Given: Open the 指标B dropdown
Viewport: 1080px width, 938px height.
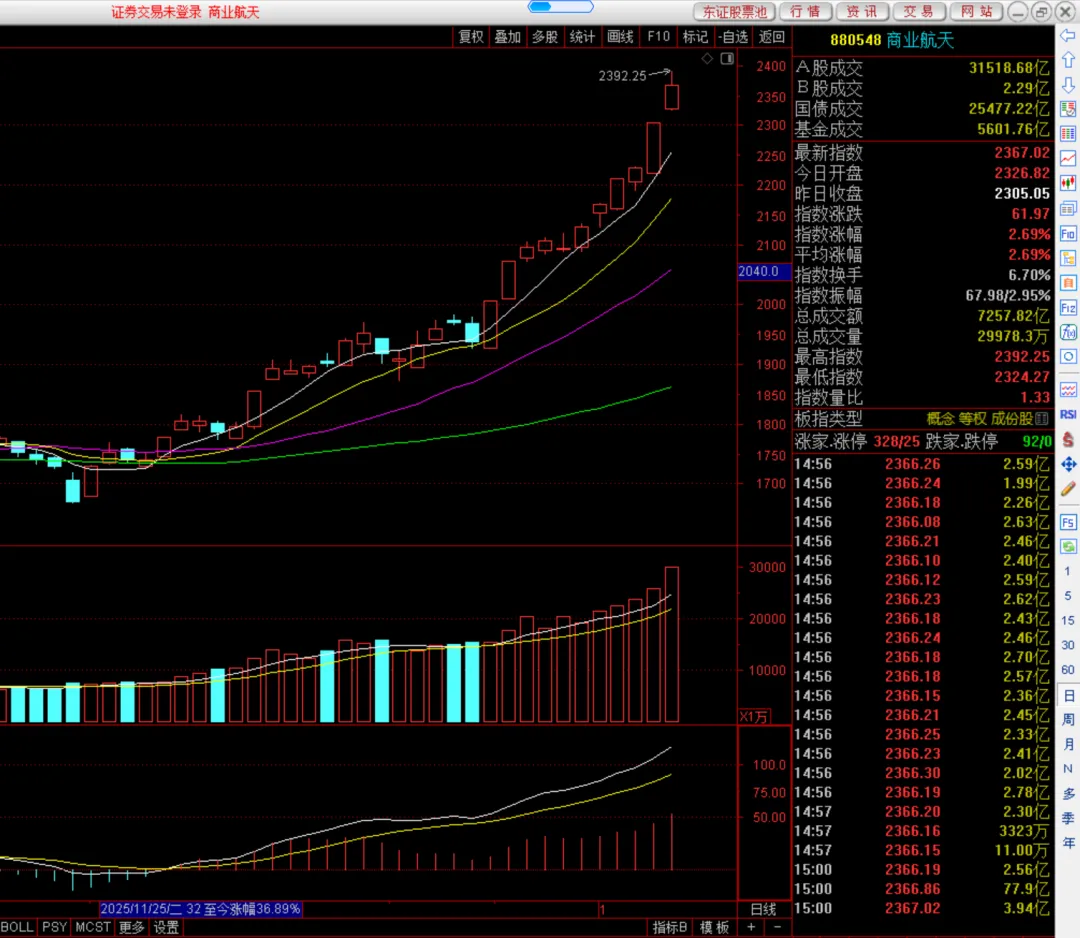Looking at the screenshot, I should coord(669,928).
